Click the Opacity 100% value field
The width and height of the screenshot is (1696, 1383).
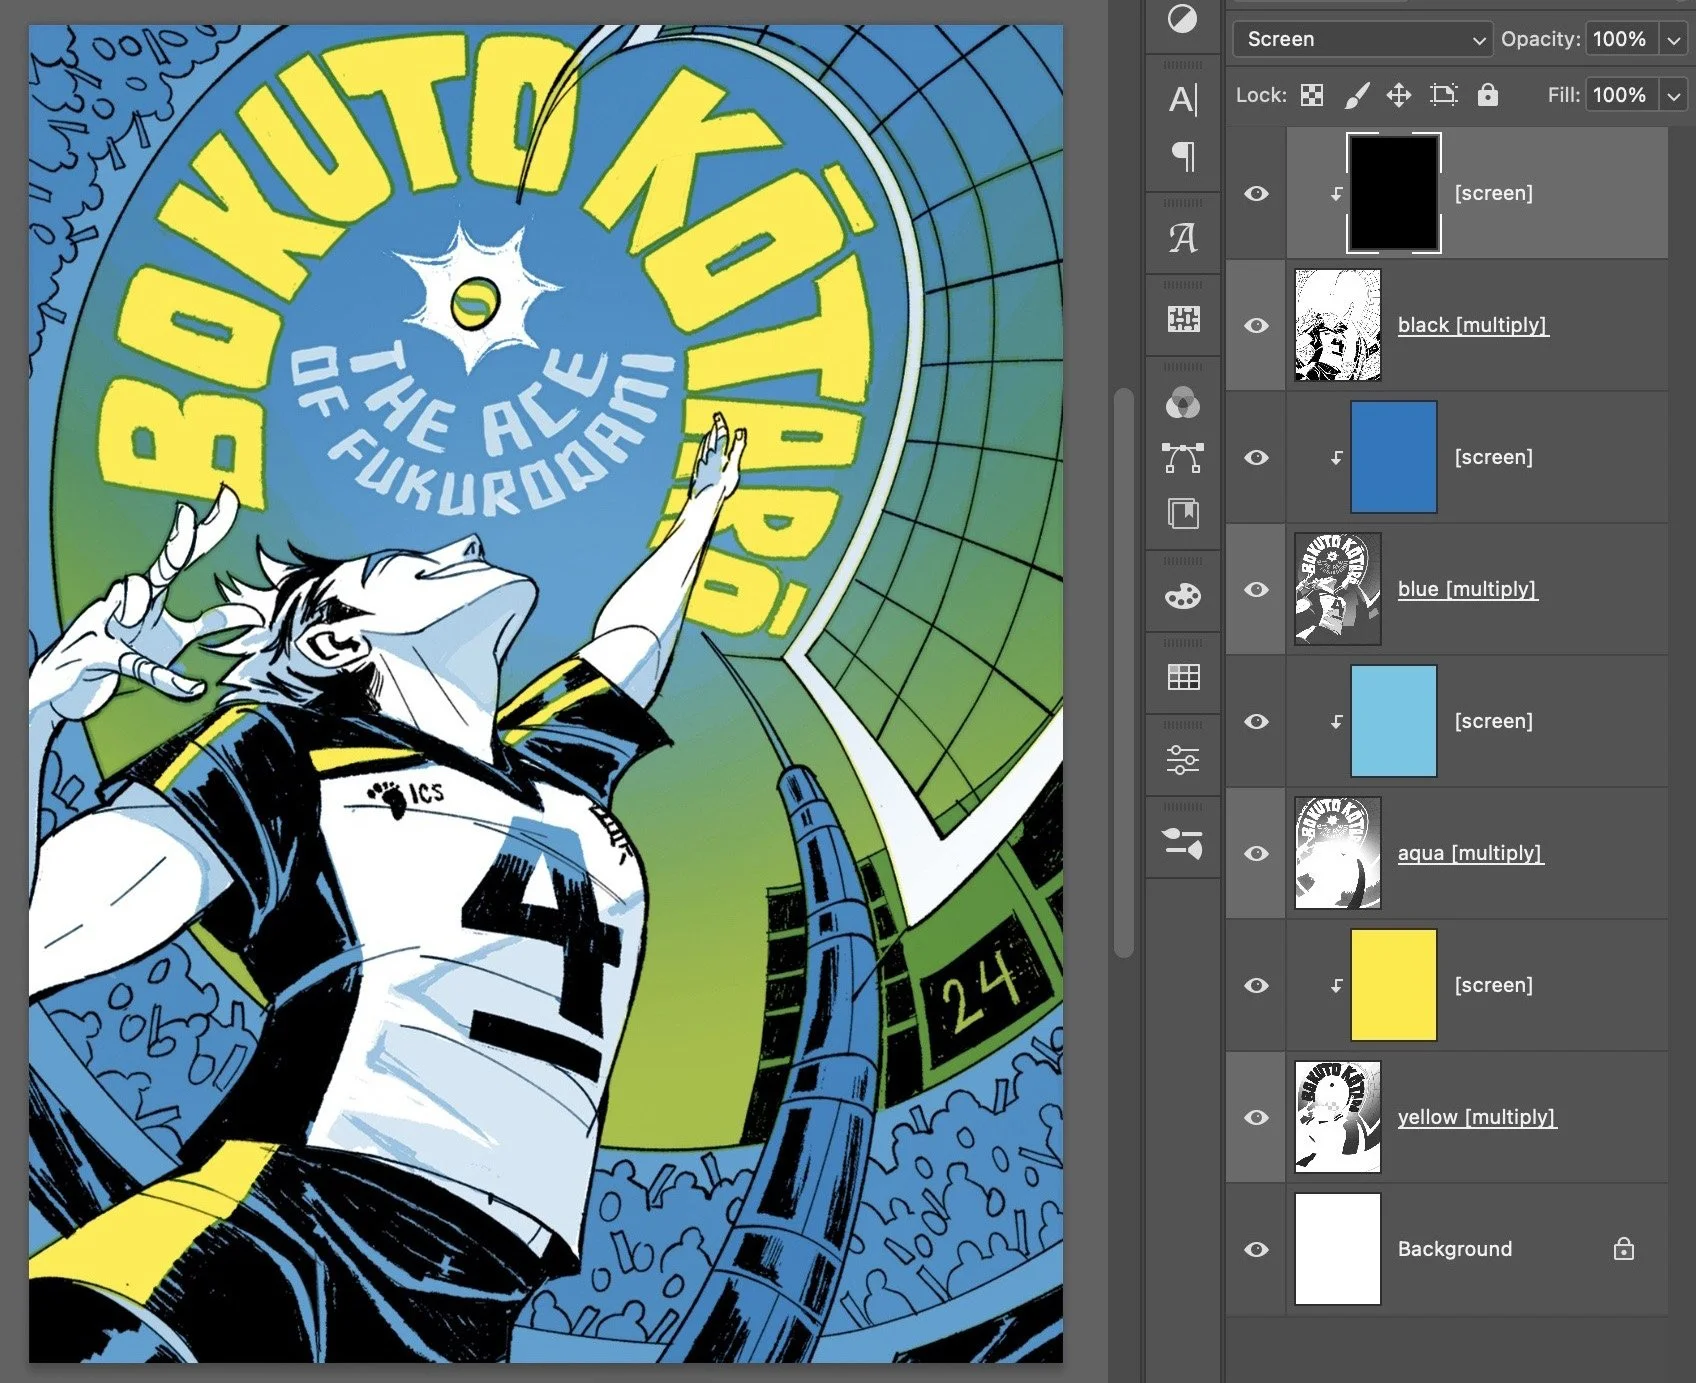1622,39
